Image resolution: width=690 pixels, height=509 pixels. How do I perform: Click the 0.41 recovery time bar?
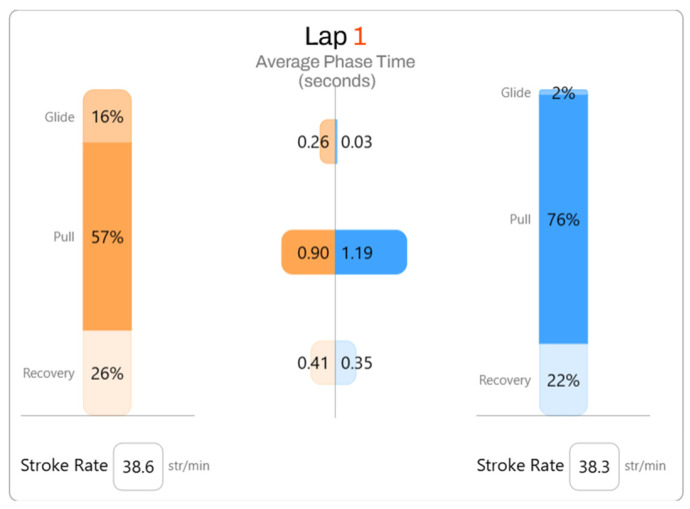click(x=323, y=363)
